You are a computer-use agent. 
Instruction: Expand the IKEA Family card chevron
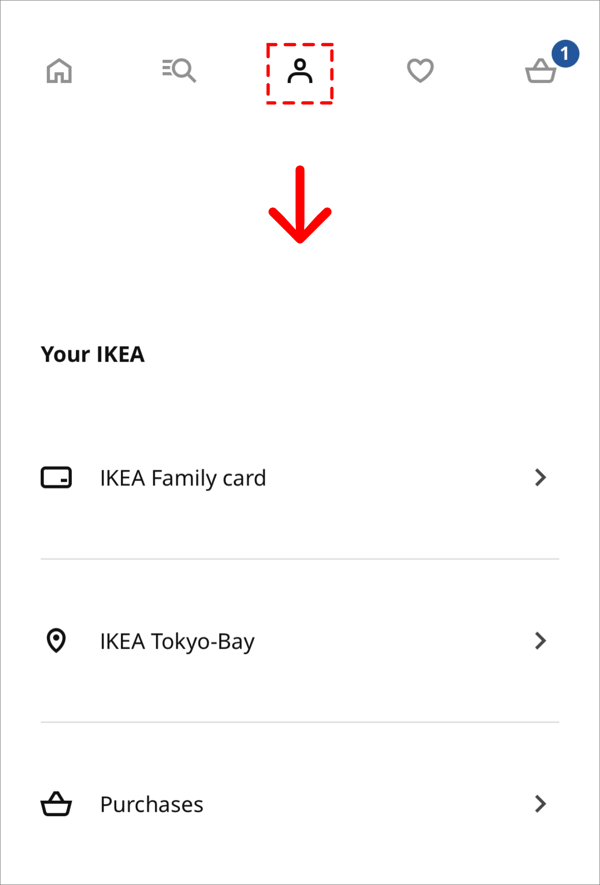[x=541, y=478]
